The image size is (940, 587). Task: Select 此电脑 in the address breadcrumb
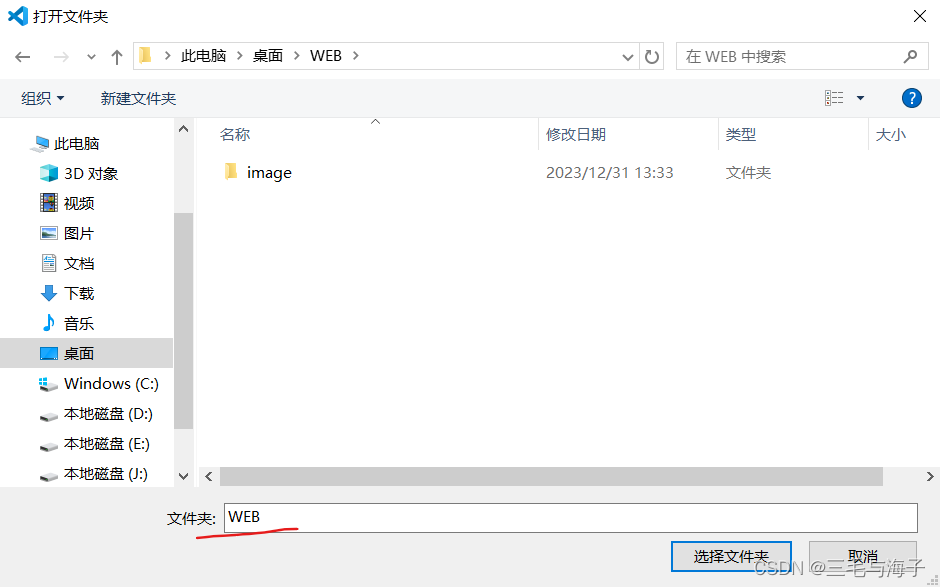(x=204, y=56)
